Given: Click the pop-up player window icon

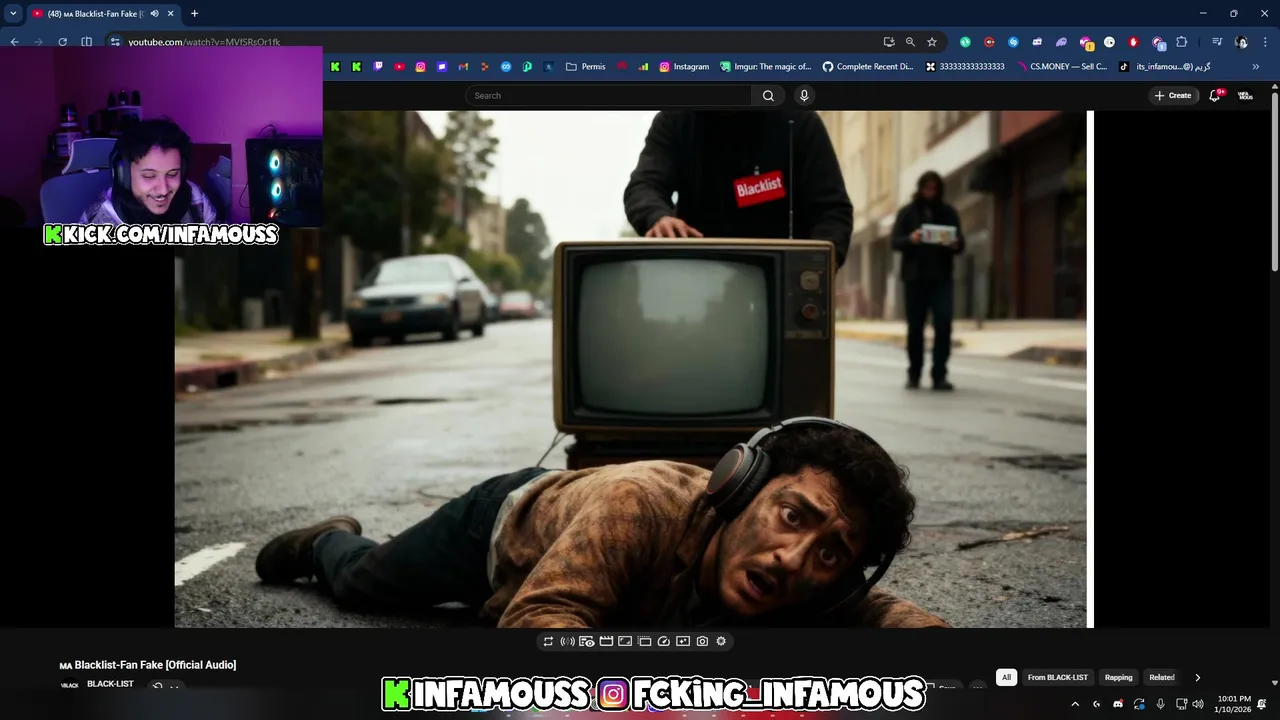Looking at the screenshot, I should coord(645,641).
